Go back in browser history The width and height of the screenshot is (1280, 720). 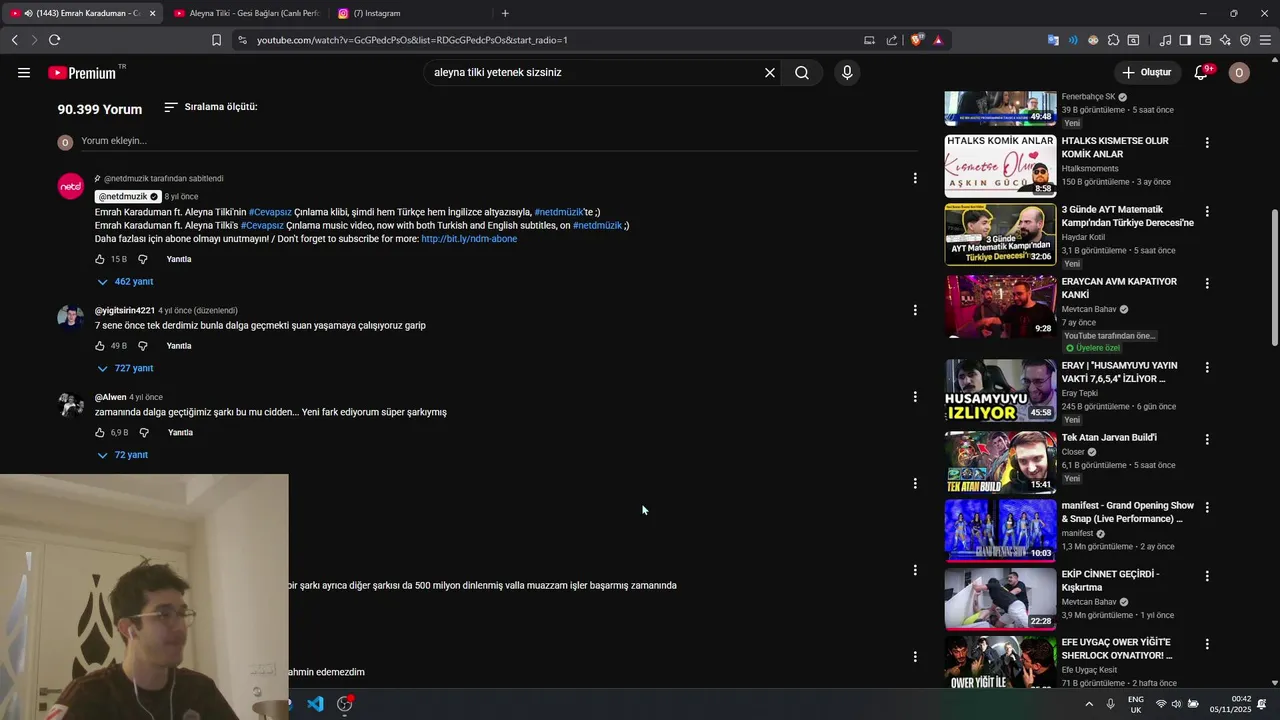pos(14,40)
